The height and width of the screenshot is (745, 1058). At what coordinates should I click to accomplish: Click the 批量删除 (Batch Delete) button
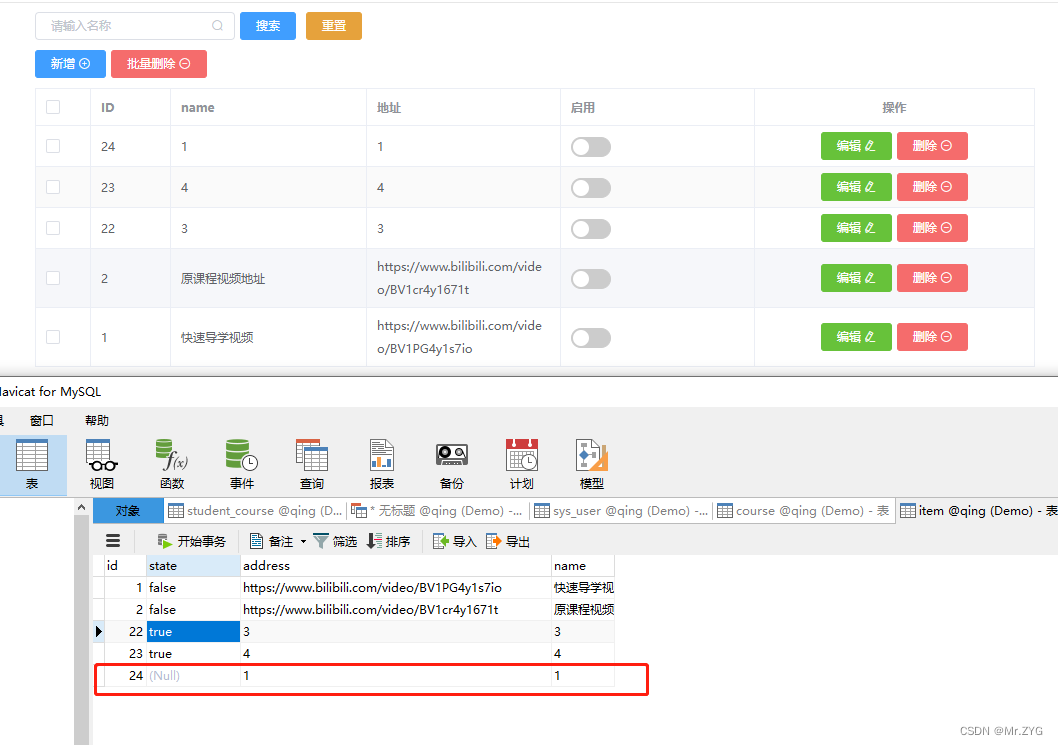pos(158,62)
